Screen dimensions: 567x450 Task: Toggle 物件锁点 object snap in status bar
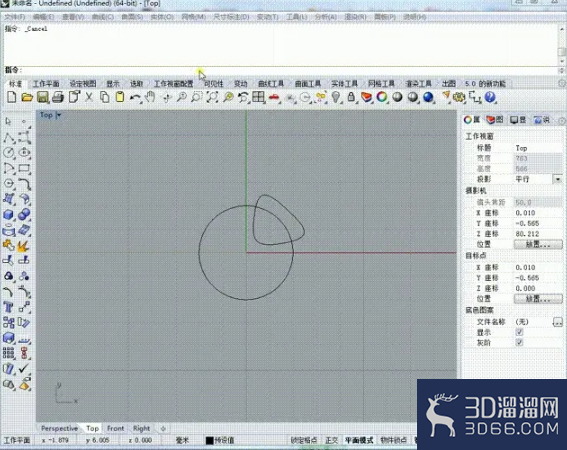[x=393, y=440]
